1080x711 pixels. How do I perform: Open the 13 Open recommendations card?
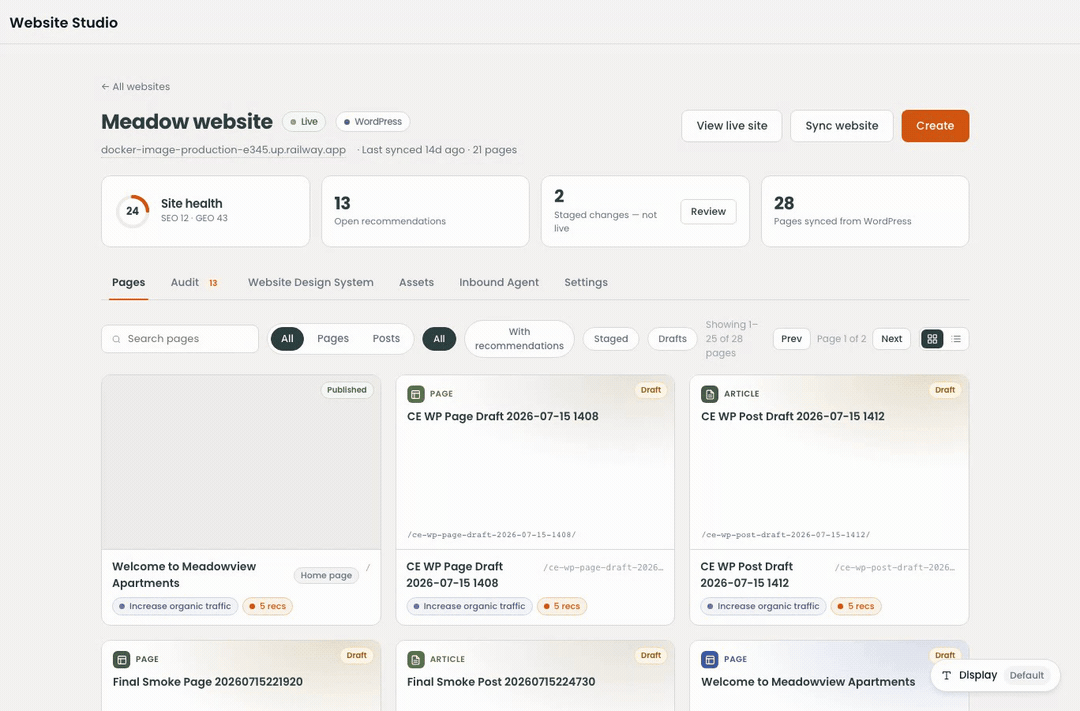[x=425, y=212]
